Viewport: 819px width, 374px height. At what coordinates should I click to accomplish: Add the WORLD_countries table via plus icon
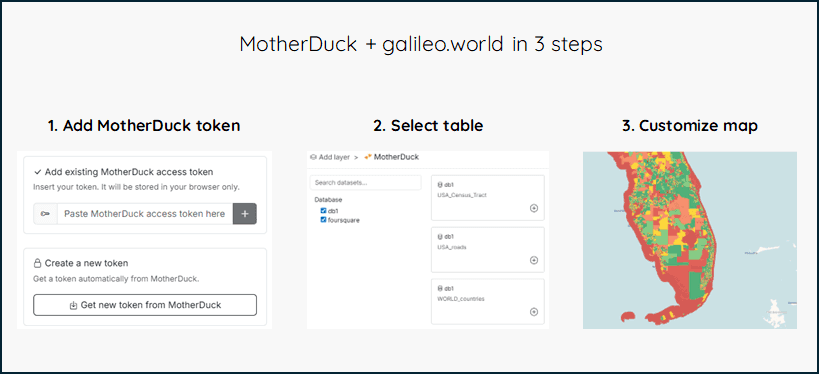[534, 312]
